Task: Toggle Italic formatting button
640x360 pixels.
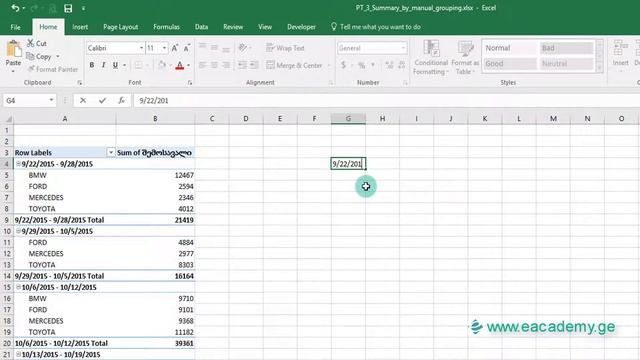Action: (x=104, y=65)
